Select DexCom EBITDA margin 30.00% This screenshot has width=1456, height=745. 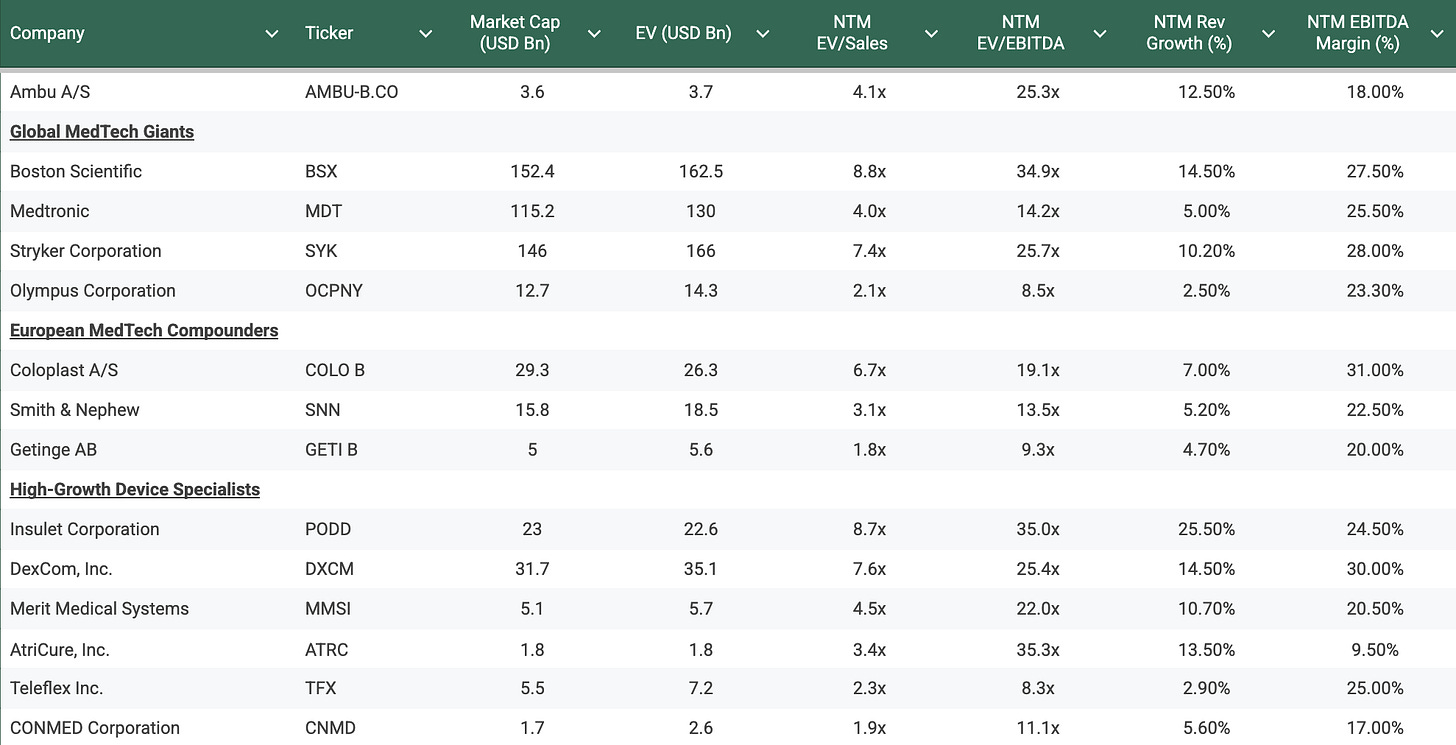coord(1375,569)
